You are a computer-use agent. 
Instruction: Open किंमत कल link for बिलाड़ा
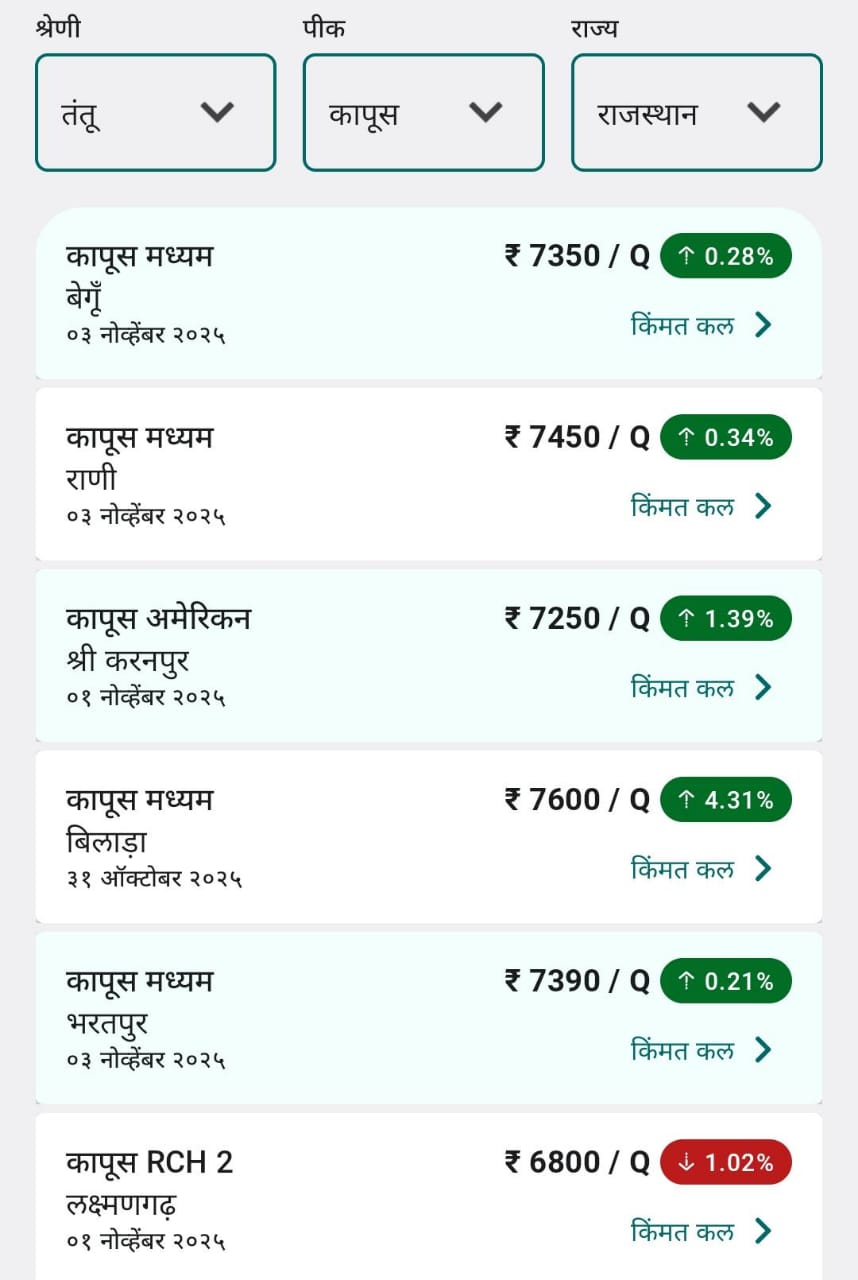[x=682, y=868]
